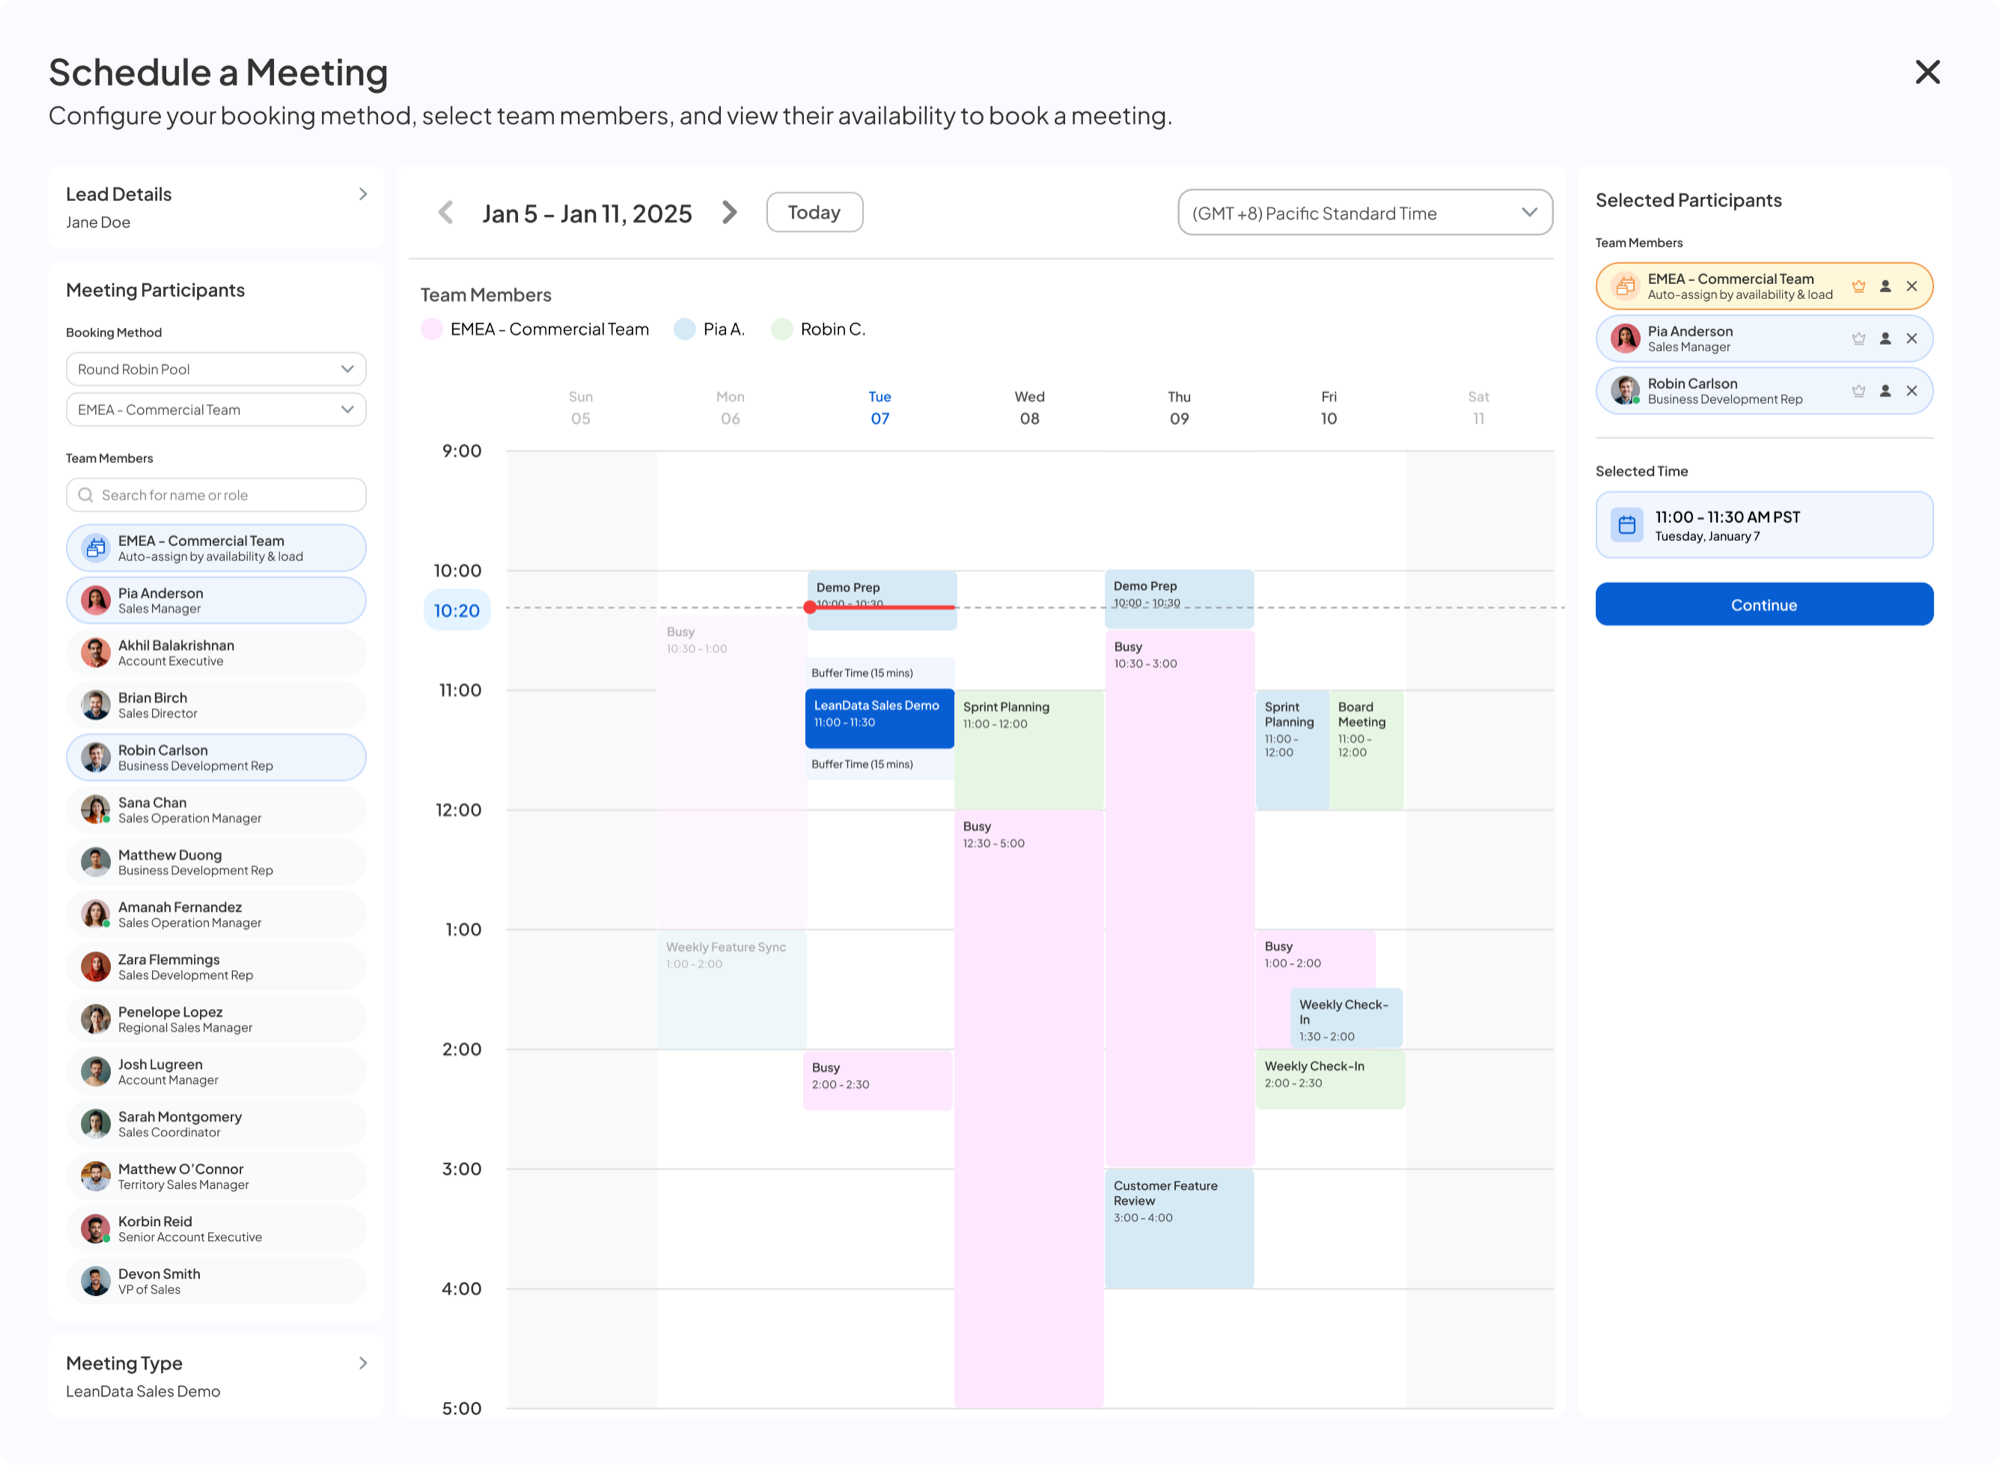The width and height of the screenshot is (2000, 1466).
Task: Open Round Robin Pool booking method dropdown
Action: 216,369
